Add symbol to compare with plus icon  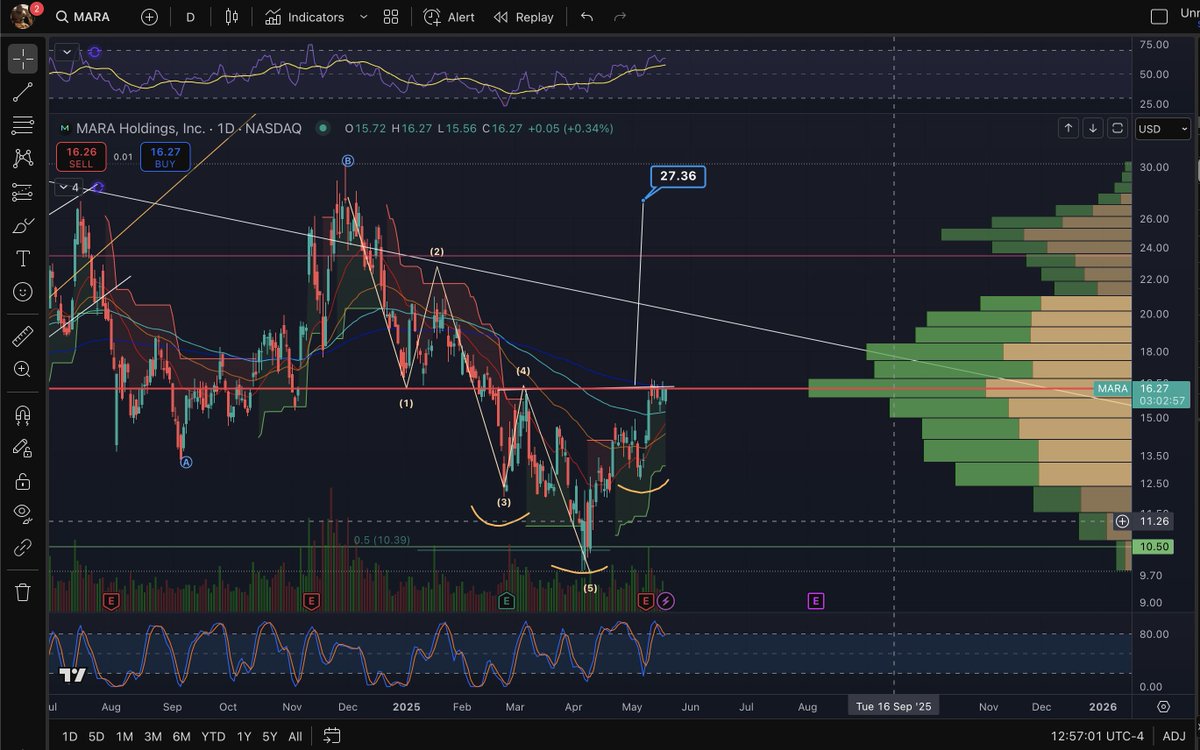[149, 17]
